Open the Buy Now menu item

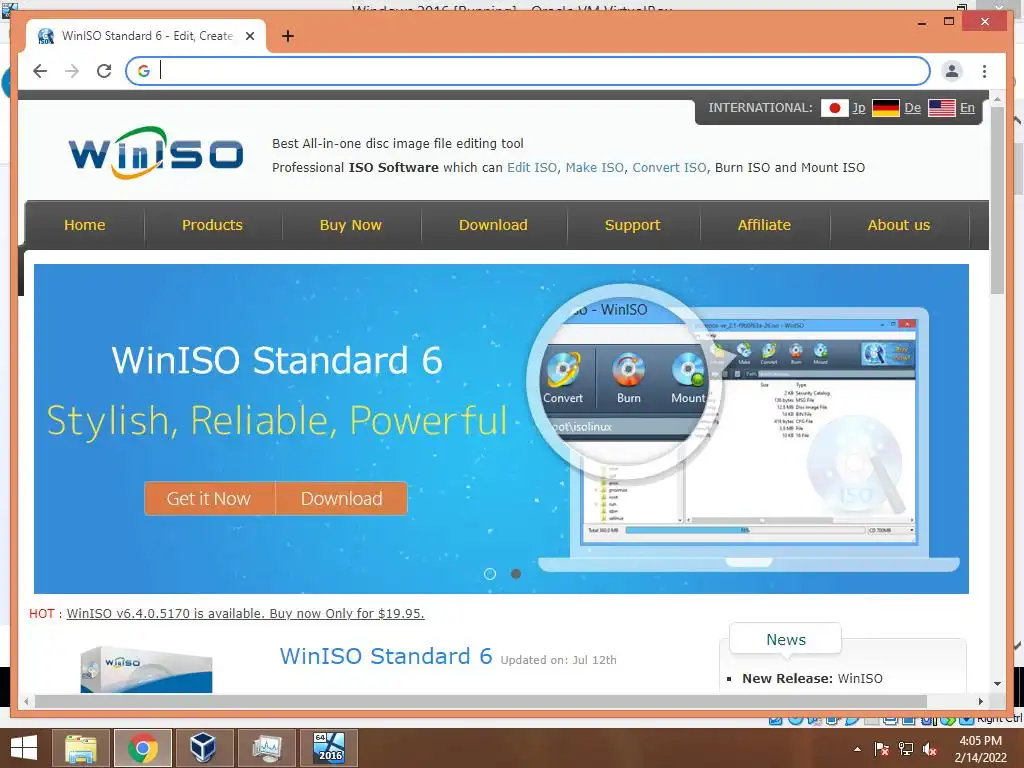(351, 225)
